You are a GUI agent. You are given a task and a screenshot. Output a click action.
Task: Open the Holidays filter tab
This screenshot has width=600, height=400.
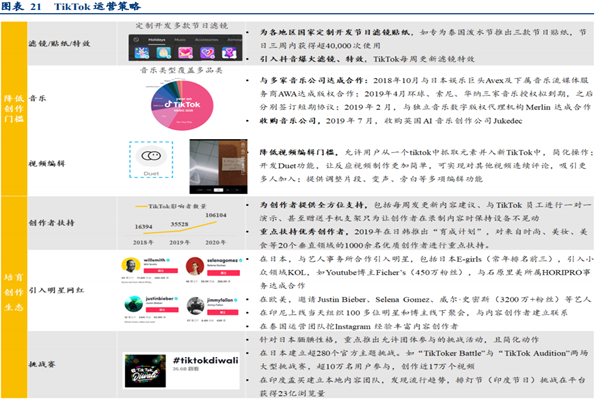157,40
